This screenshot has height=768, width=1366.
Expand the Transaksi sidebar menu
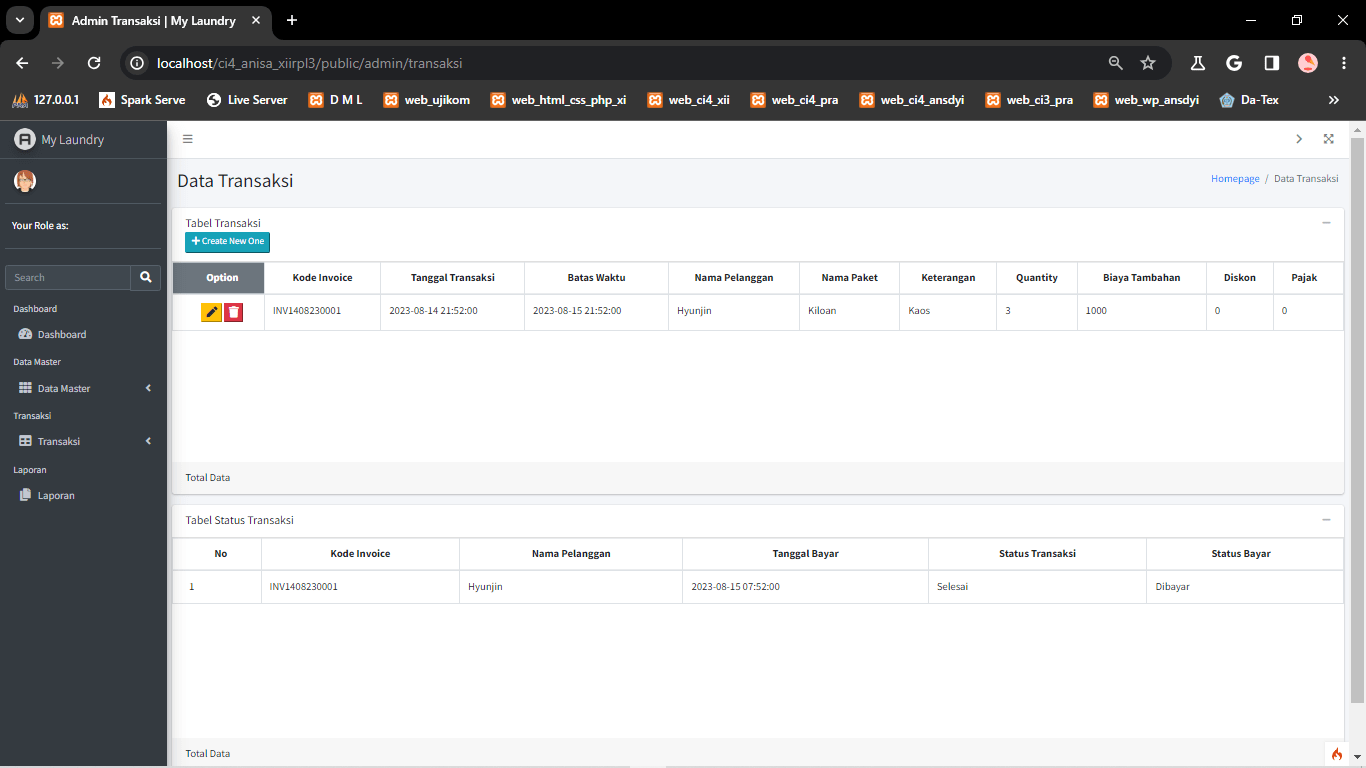(84, 441)
